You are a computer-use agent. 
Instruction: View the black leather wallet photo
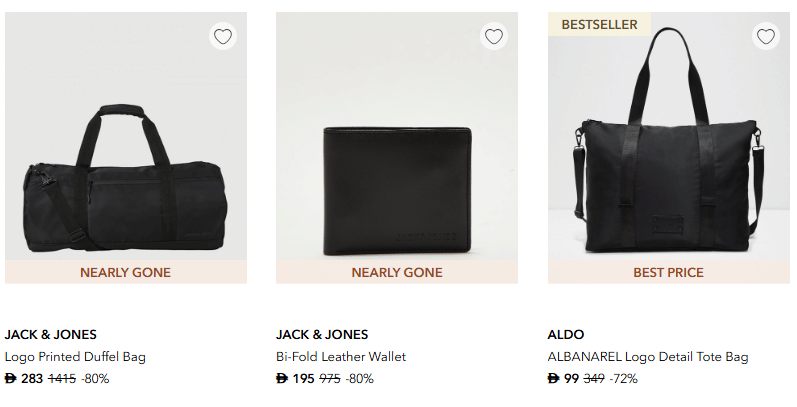pos(397,190)
